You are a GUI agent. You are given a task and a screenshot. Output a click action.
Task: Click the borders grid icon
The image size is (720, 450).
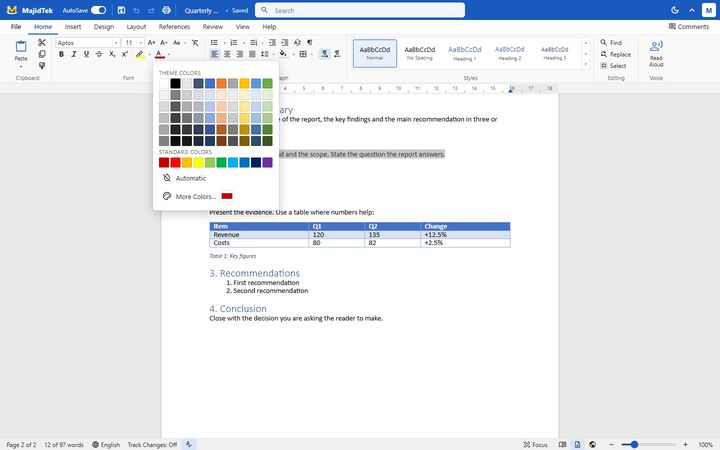(x=303, y=54)
